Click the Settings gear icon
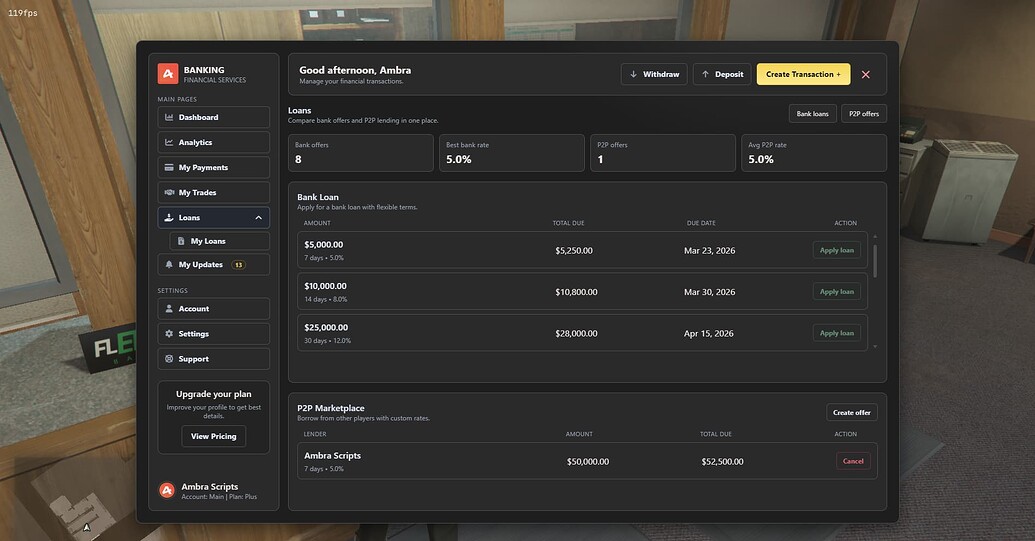Screen dimensions: 1035x541 tap(169, 334)
